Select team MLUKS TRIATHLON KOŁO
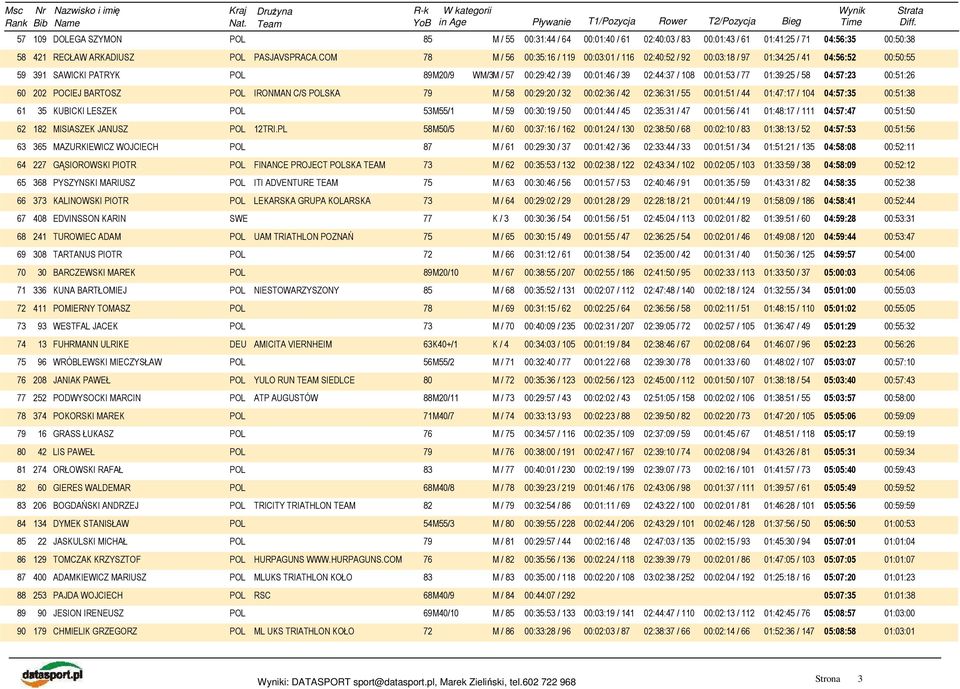 (303, 577)
